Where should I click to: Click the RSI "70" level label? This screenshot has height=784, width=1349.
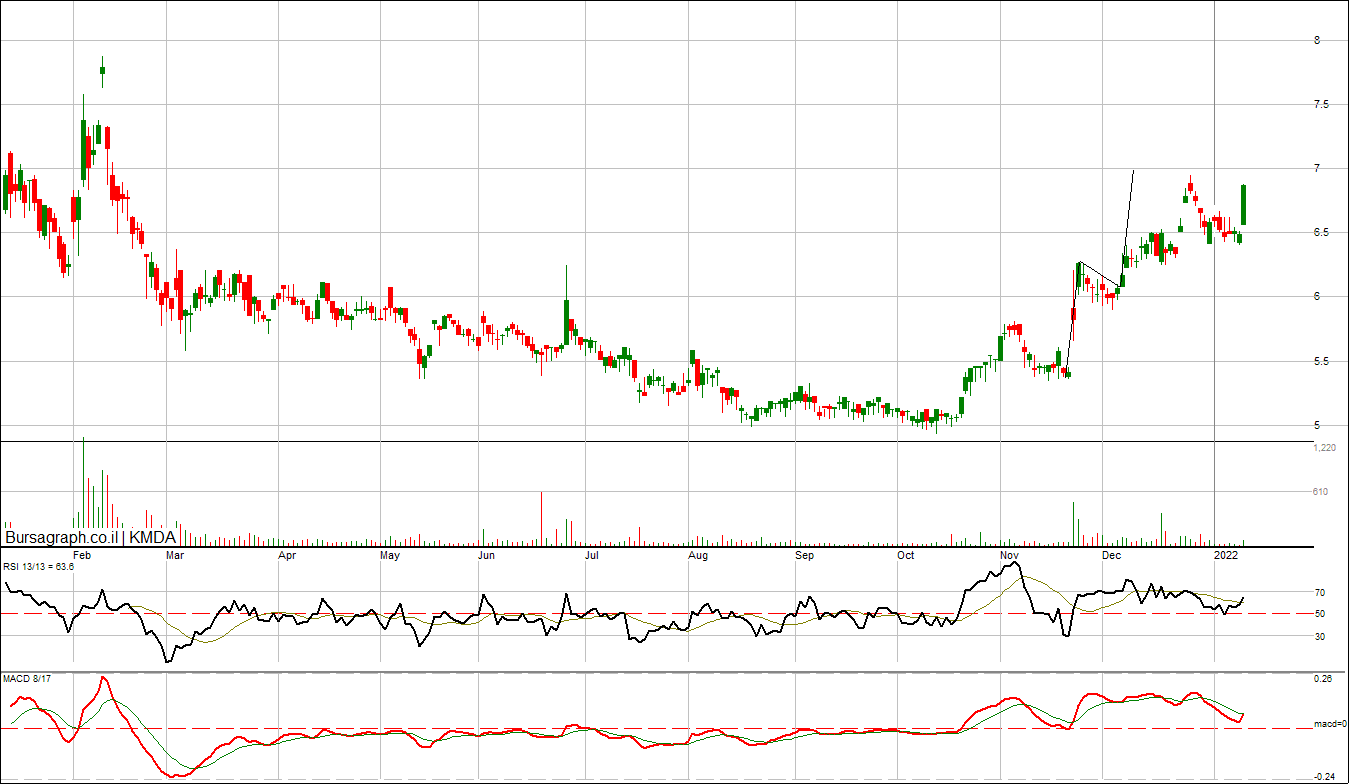[1319, 593]
